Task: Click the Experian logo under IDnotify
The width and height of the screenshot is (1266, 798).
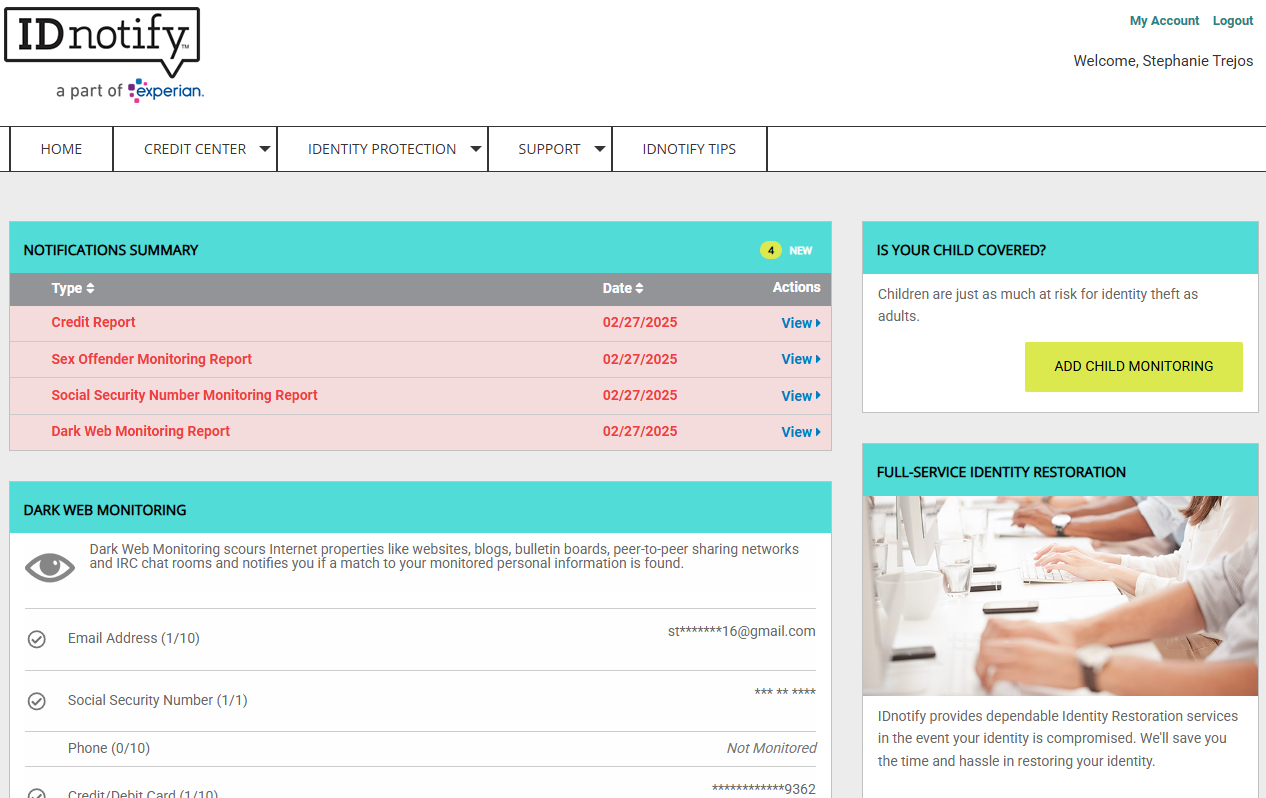Action: coord(166,91)
